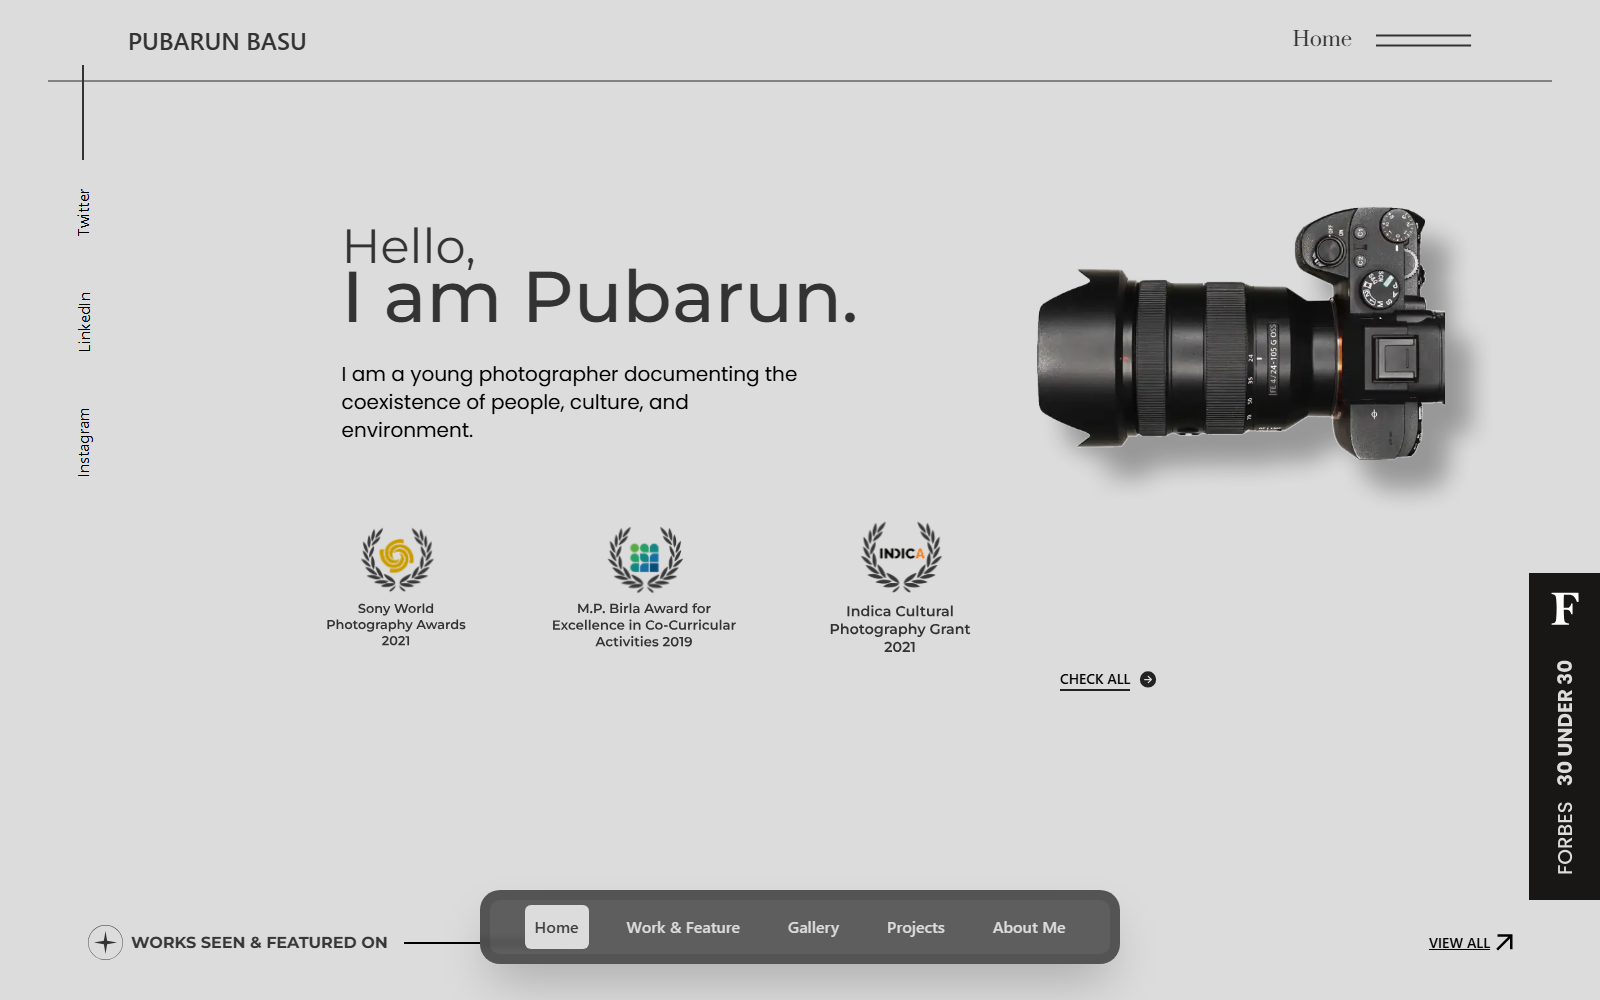Open the Instagram sidebar link
The image size is (1600, 1000).
coord(84,442)
